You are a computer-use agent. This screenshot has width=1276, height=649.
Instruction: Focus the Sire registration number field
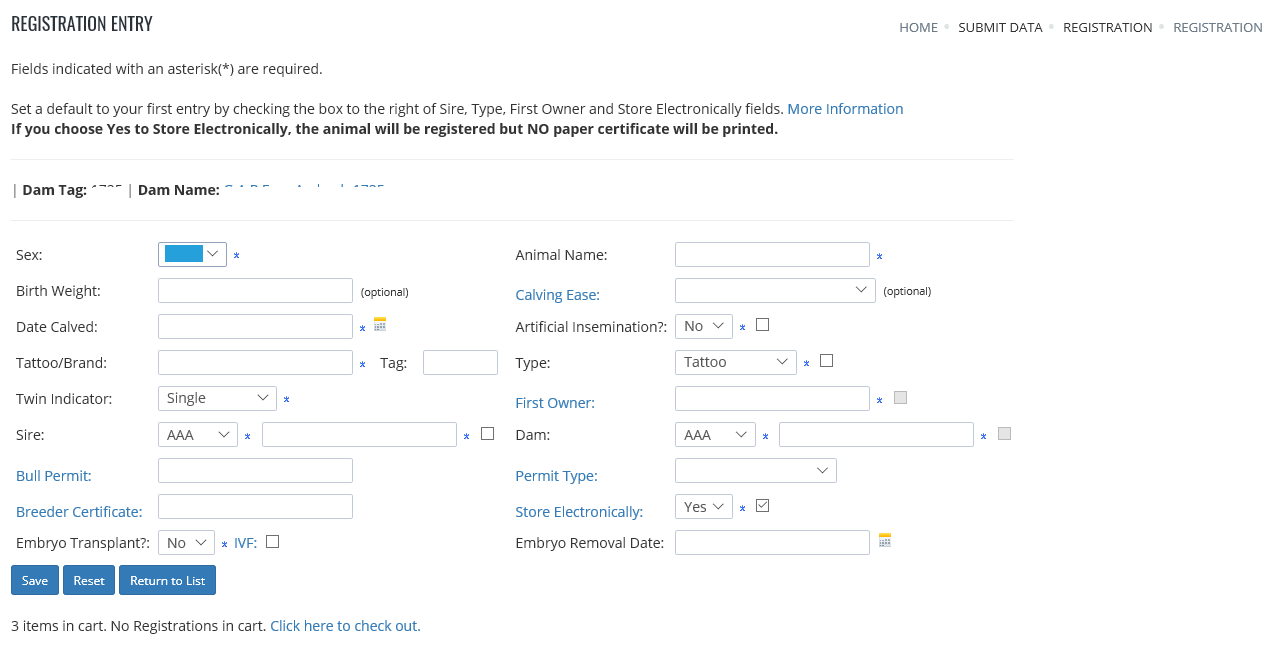pos(359,434)
